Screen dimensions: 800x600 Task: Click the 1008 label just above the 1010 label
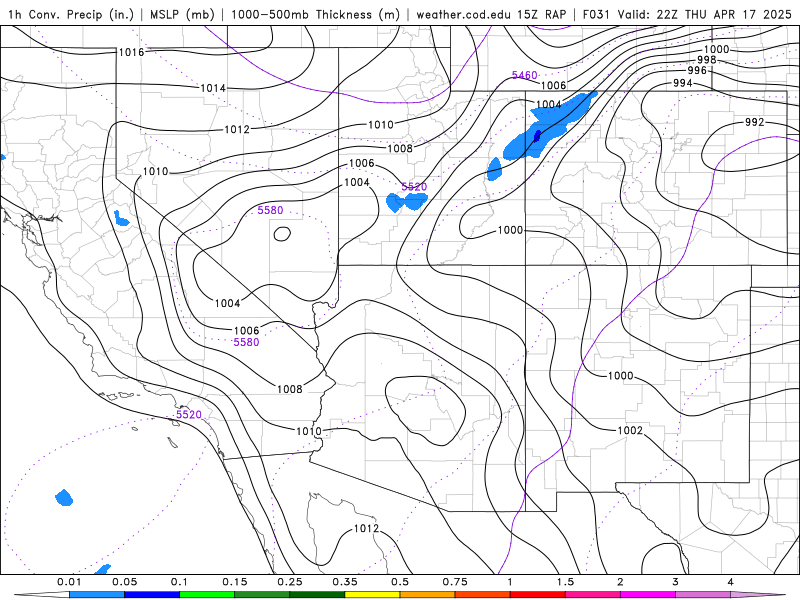click(x=289, y=389)
